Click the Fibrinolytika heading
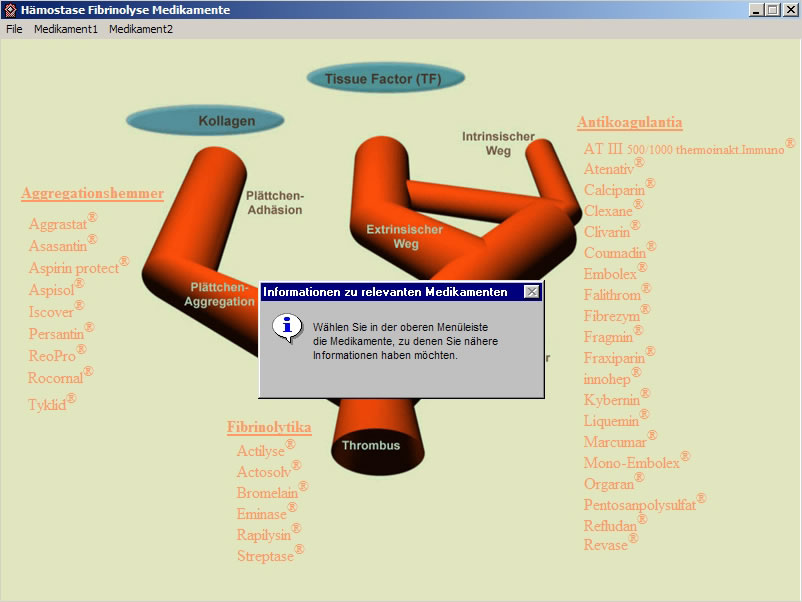This screenshot has height=602, width=802. [269, 427]
